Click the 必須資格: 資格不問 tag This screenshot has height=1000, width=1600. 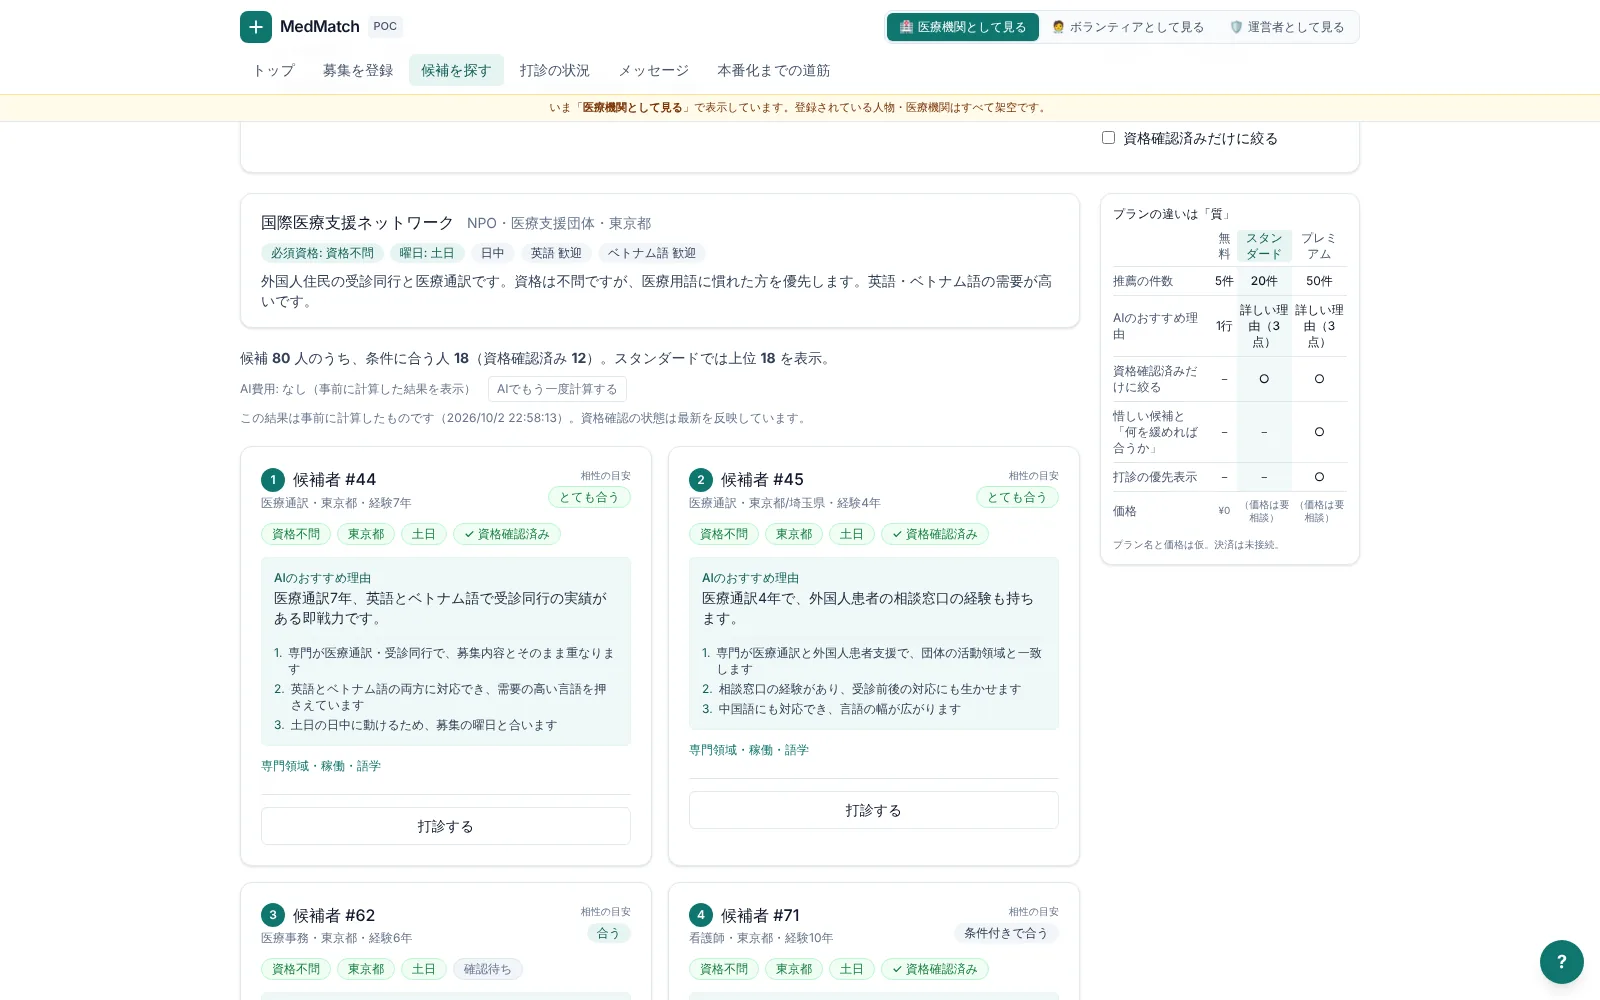coord(322,253)
